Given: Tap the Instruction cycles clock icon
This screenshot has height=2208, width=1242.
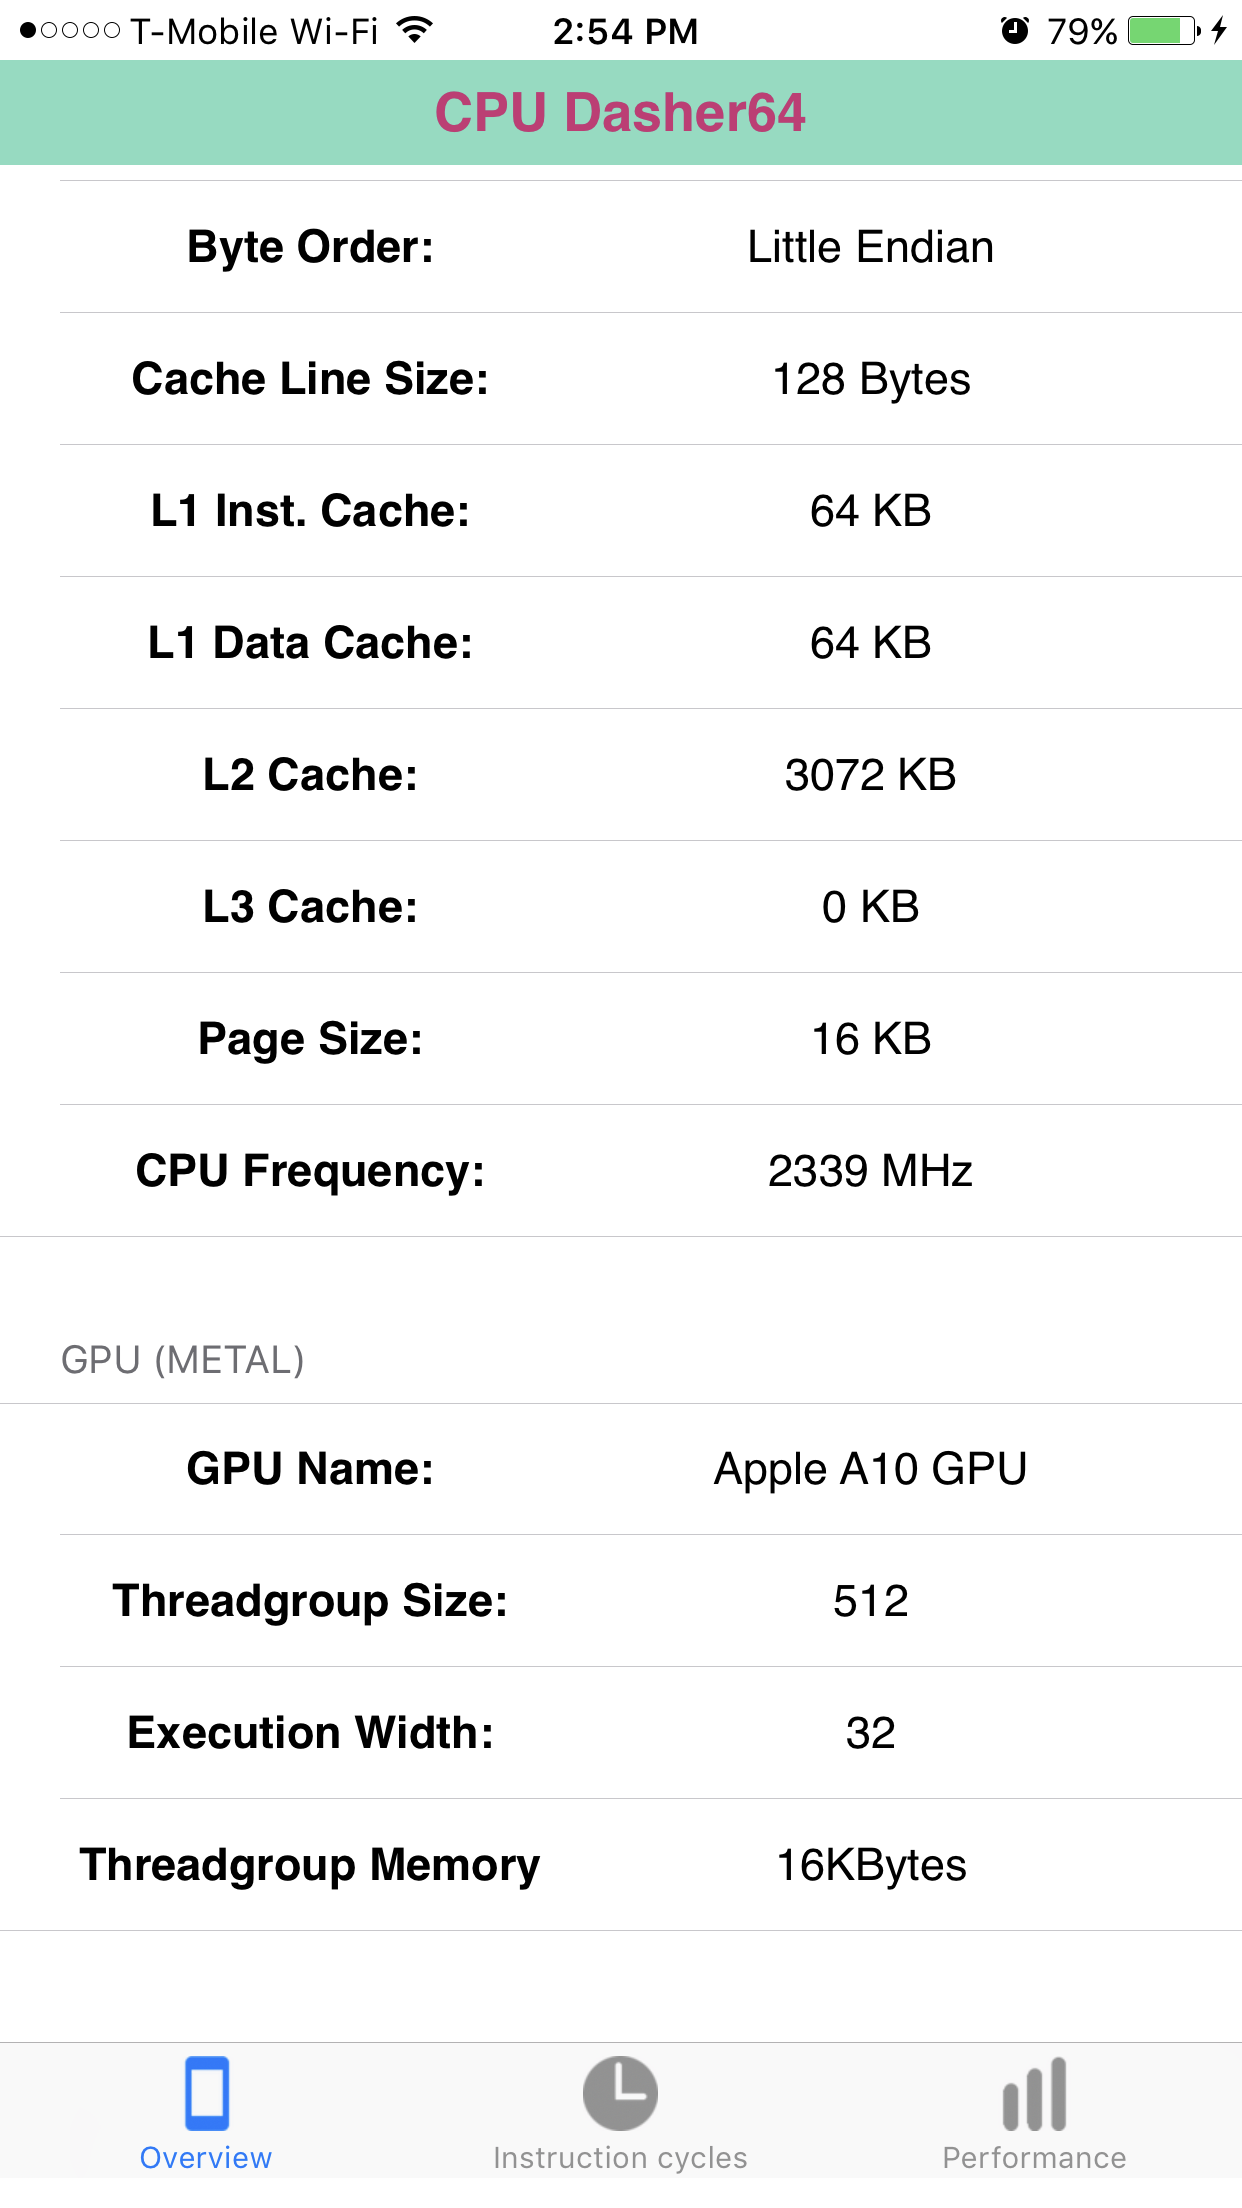Looking at the screenshot, I should coord(620,2092).
